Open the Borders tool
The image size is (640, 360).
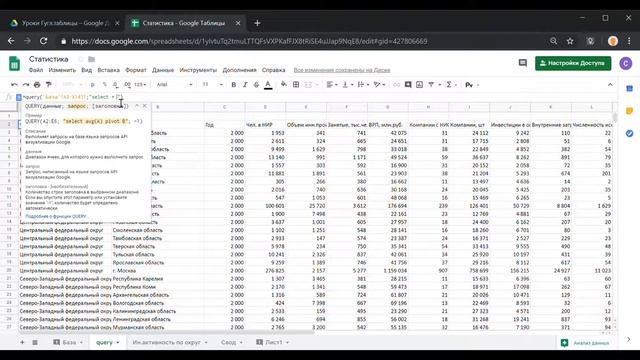coord(296,84)
